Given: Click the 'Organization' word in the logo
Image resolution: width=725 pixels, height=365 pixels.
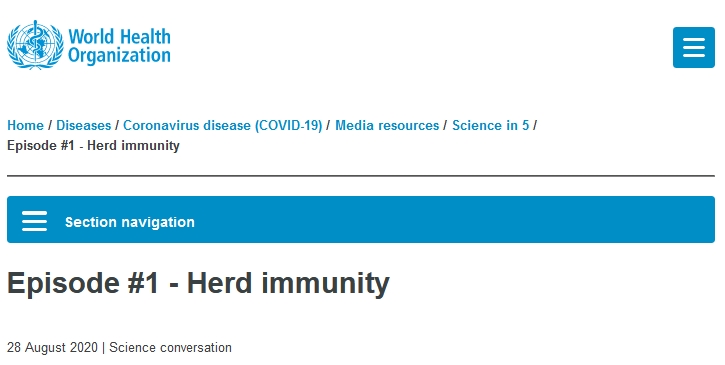Looking at the screenshot, I should coord(119,56).
